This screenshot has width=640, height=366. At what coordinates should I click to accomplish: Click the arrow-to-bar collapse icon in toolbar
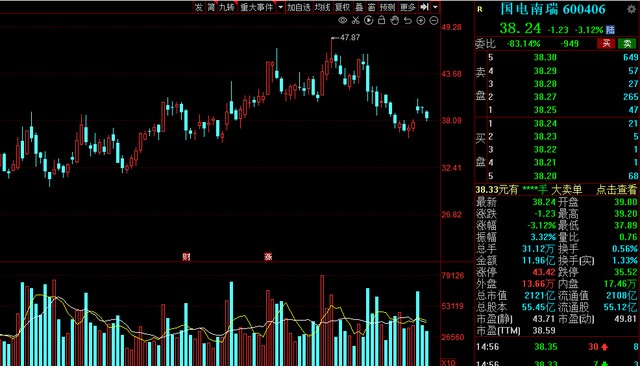[x=424, y=7]
